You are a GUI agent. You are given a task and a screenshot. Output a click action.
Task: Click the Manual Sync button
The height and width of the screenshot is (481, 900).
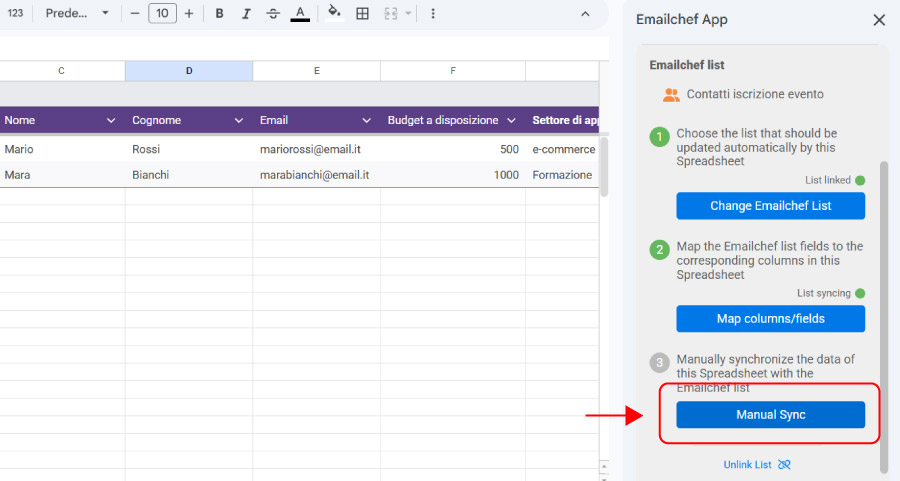(x=770, y=414)
